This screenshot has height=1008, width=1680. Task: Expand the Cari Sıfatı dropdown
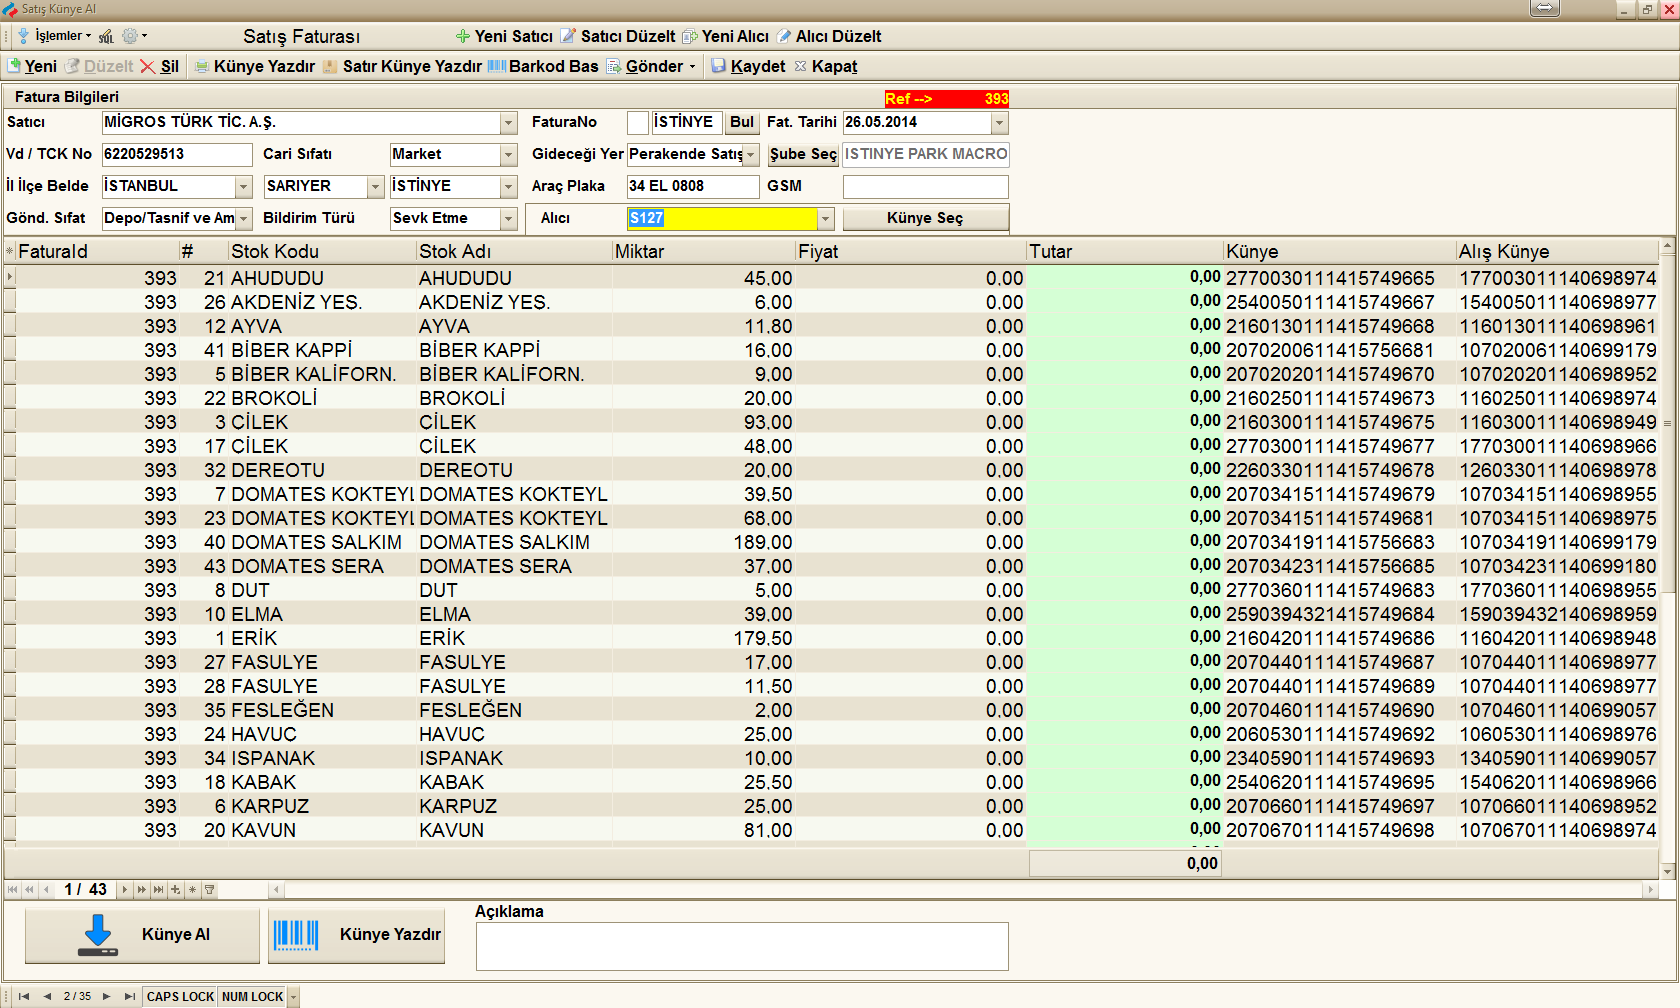click(x=508, y=155)
